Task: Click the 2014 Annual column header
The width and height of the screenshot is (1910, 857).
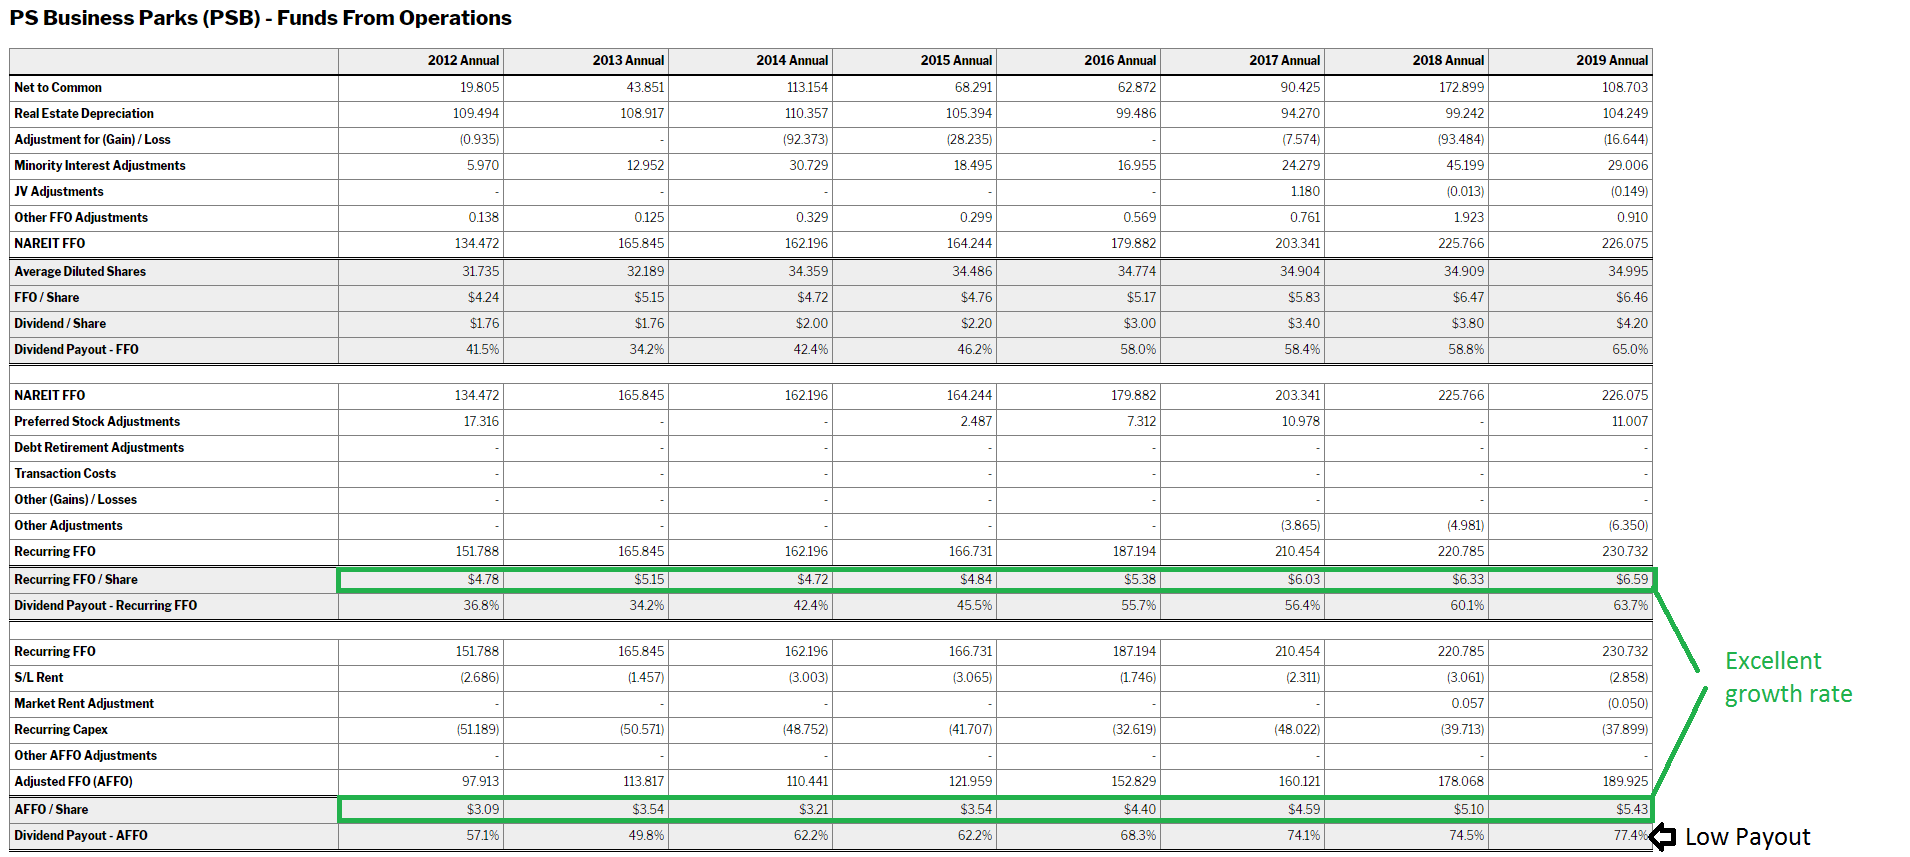Action: (792, 61)
